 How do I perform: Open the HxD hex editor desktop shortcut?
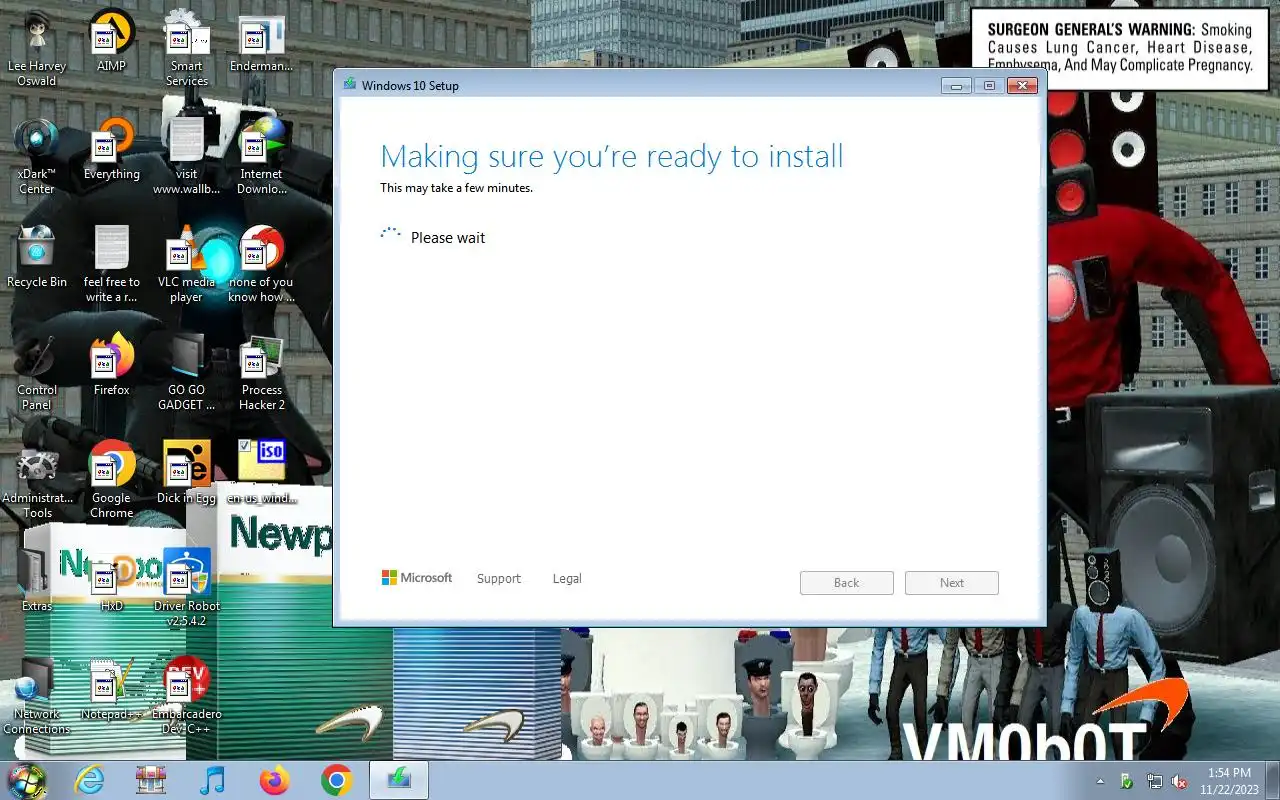[x=112, y=581]
